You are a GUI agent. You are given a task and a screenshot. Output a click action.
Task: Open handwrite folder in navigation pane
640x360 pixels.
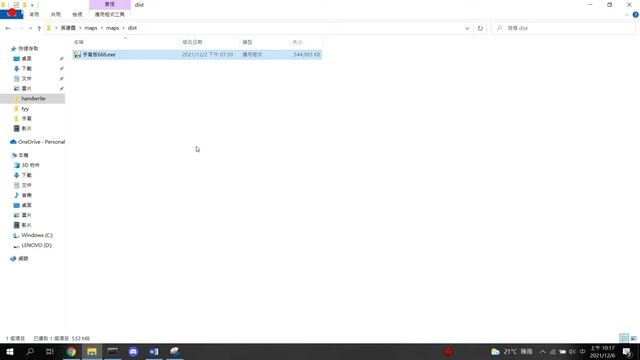(33, 98)
